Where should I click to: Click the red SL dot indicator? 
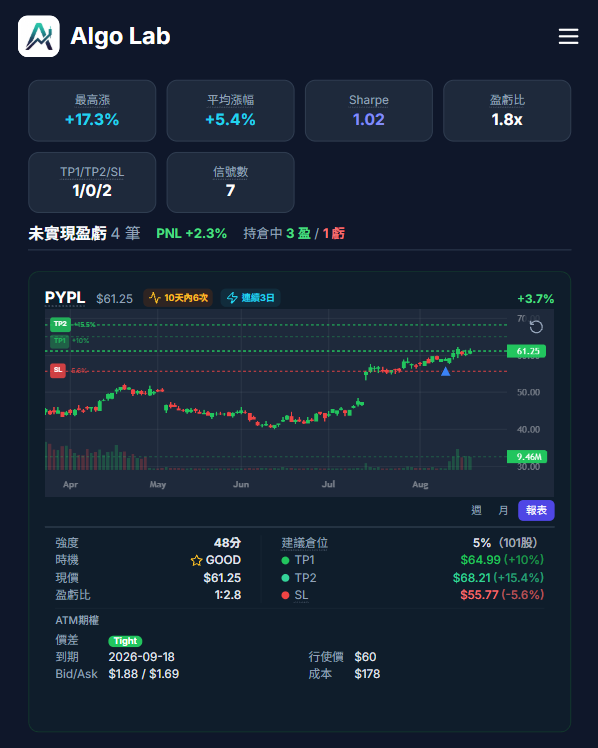click(x=286, y=595)
